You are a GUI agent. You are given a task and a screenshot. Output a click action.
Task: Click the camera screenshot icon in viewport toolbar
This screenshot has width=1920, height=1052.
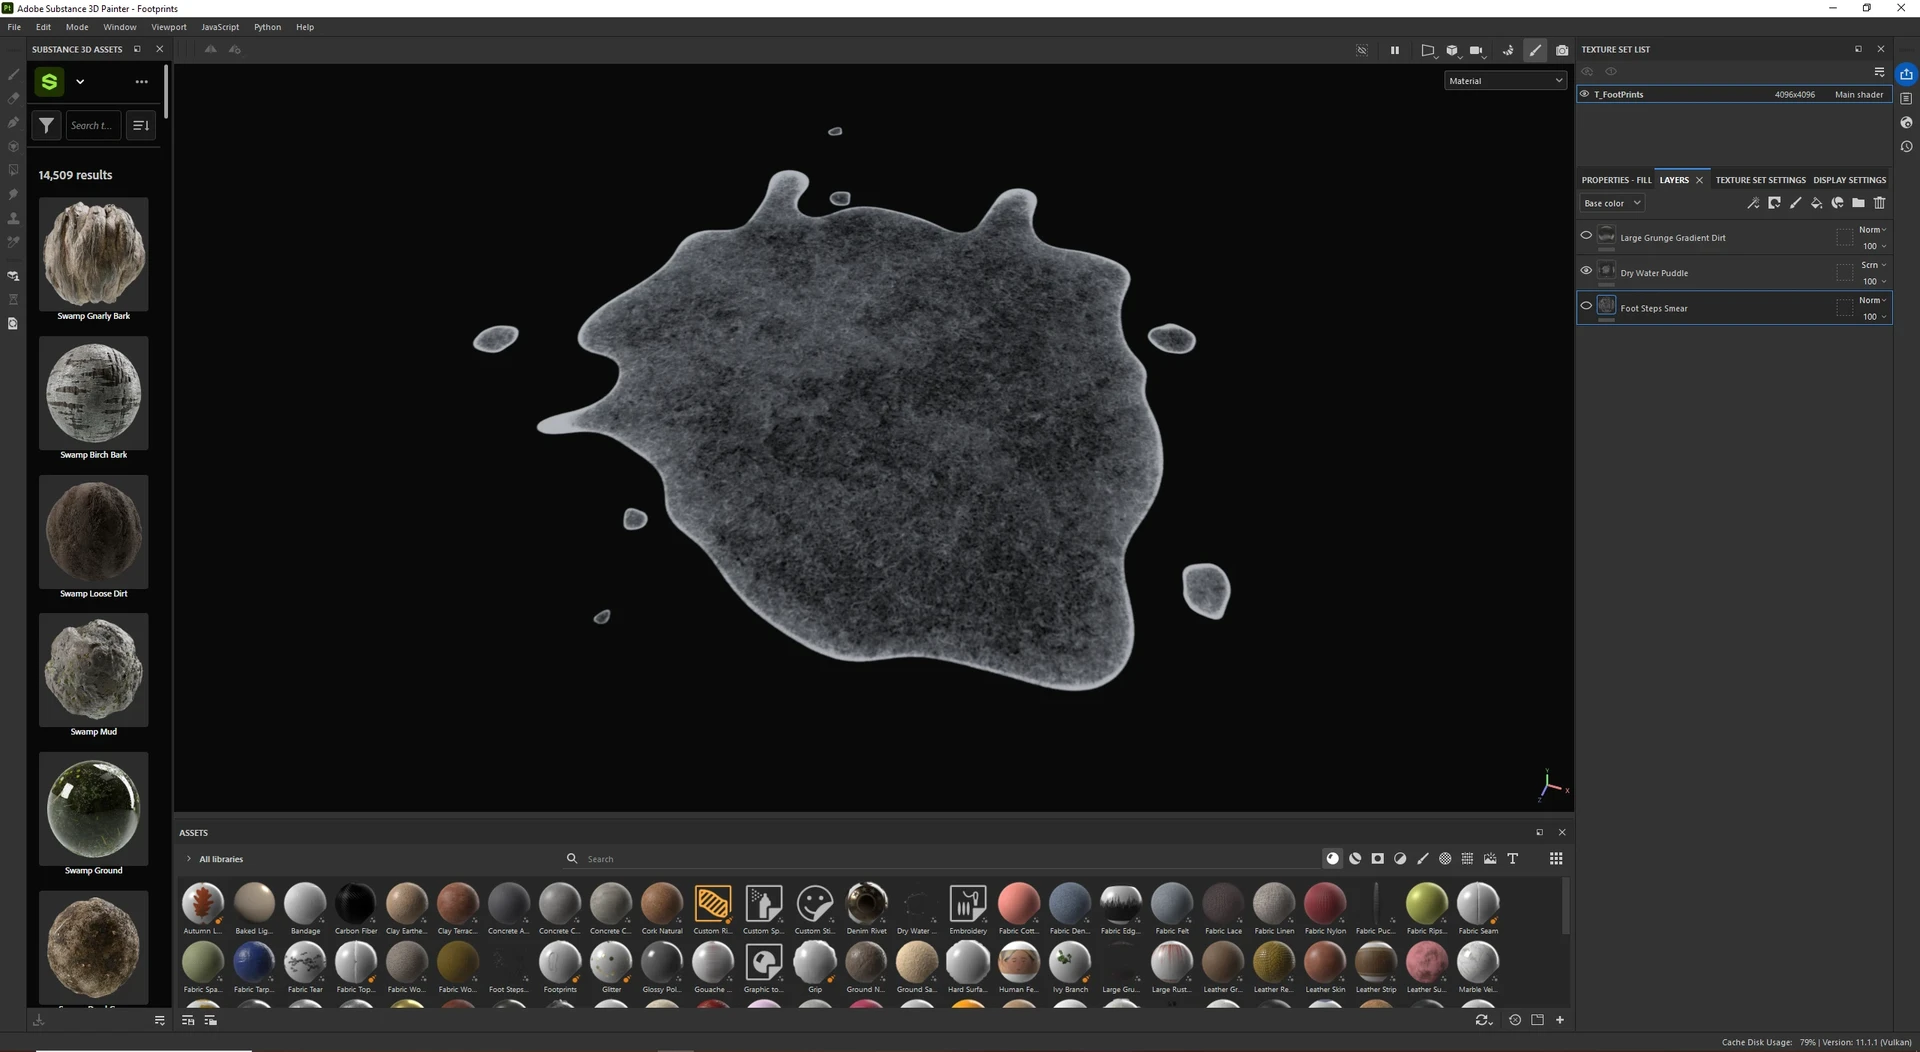pyautogui.click(x=1562, y=50)
